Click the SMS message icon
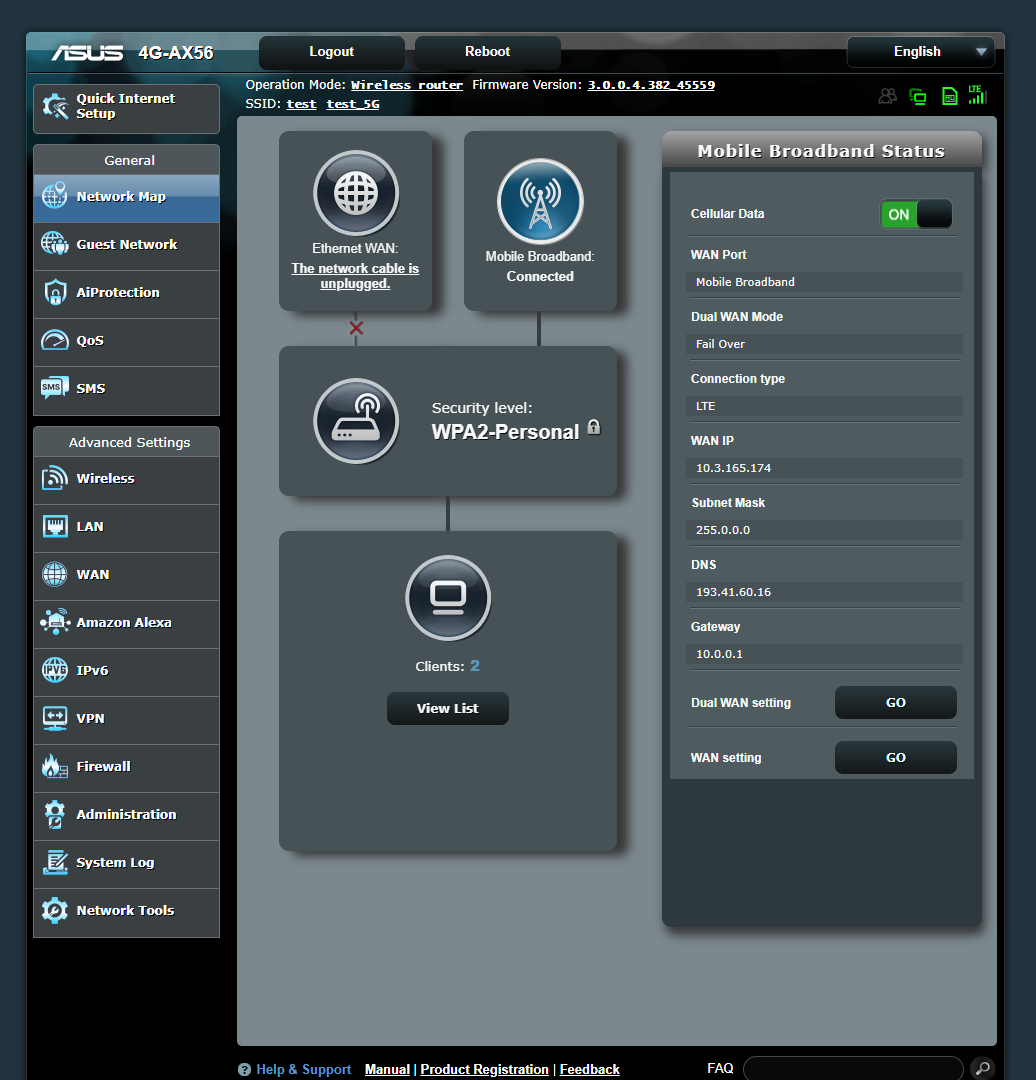The height and width of the screenshot is (1080, 1036). [x=54, y=388]
